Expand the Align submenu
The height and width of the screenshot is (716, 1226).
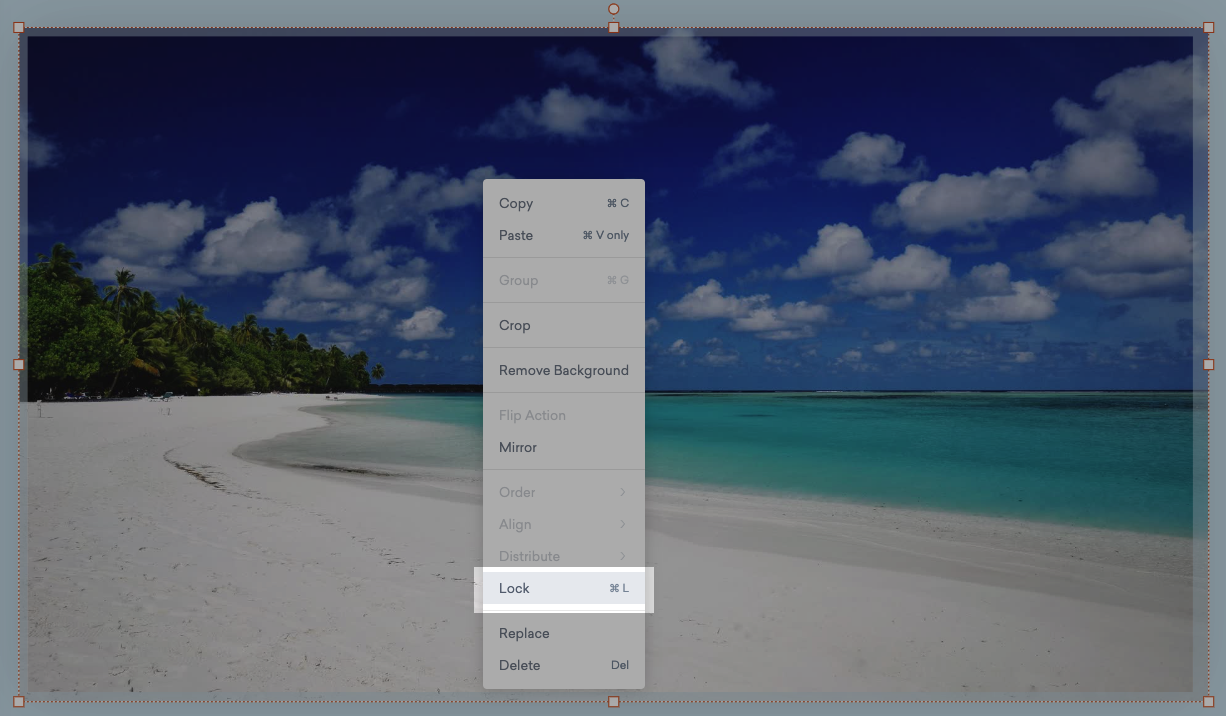click(x=563, y=524)
